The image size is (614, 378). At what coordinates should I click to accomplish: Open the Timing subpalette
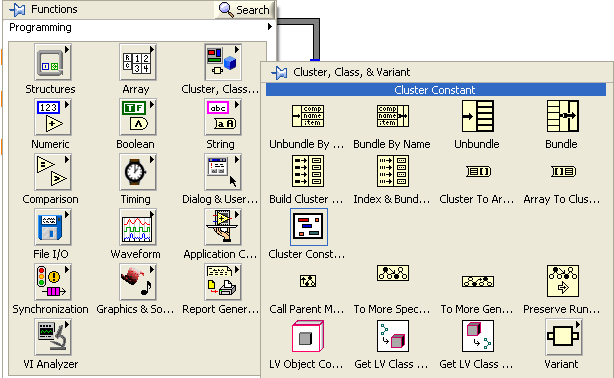click(x=137, y=172)
